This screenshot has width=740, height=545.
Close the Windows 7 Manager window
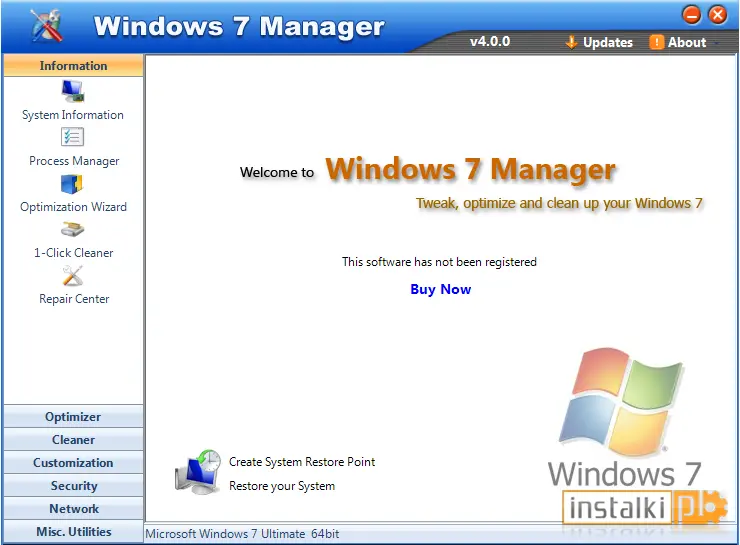(718, 15)
